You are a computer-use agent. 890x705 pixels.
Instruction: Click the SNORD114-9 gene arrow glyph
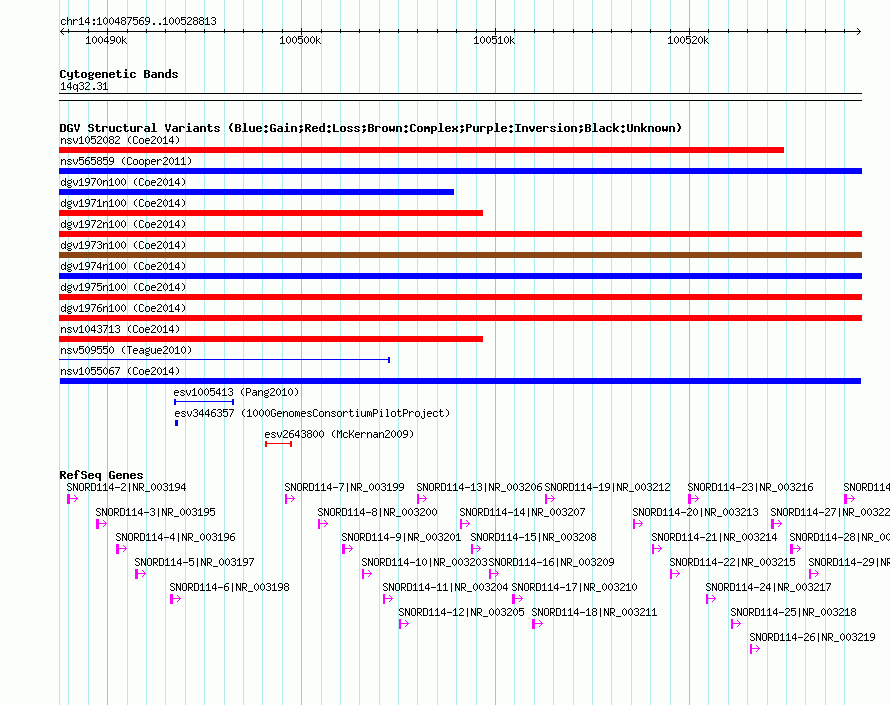coord(347,549)
